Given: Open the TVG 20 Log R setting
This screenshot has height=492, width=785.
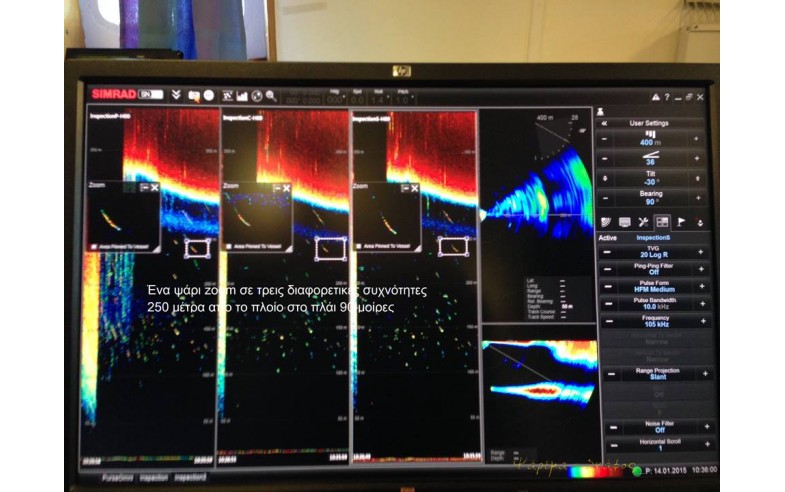Looking at the screenshot, I should click(654, 252).
